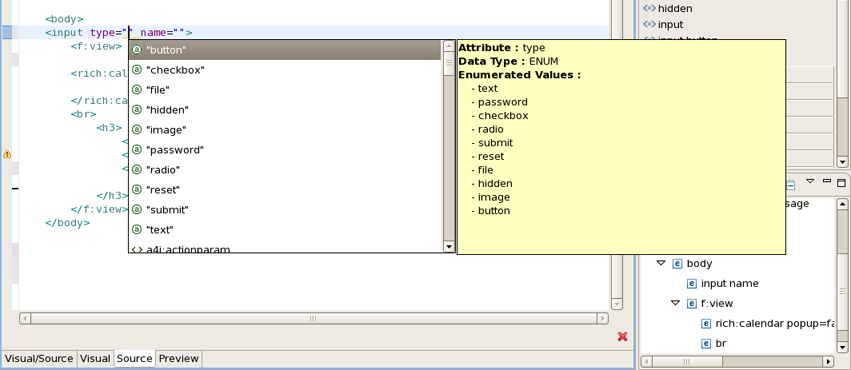Choose "checkbox" from the suggestion list

(285, 70)
